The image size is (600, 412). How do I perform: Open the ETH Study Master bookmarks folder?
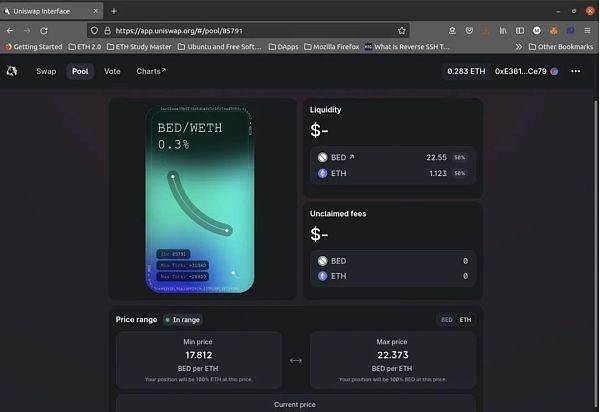tap(139, 47)
